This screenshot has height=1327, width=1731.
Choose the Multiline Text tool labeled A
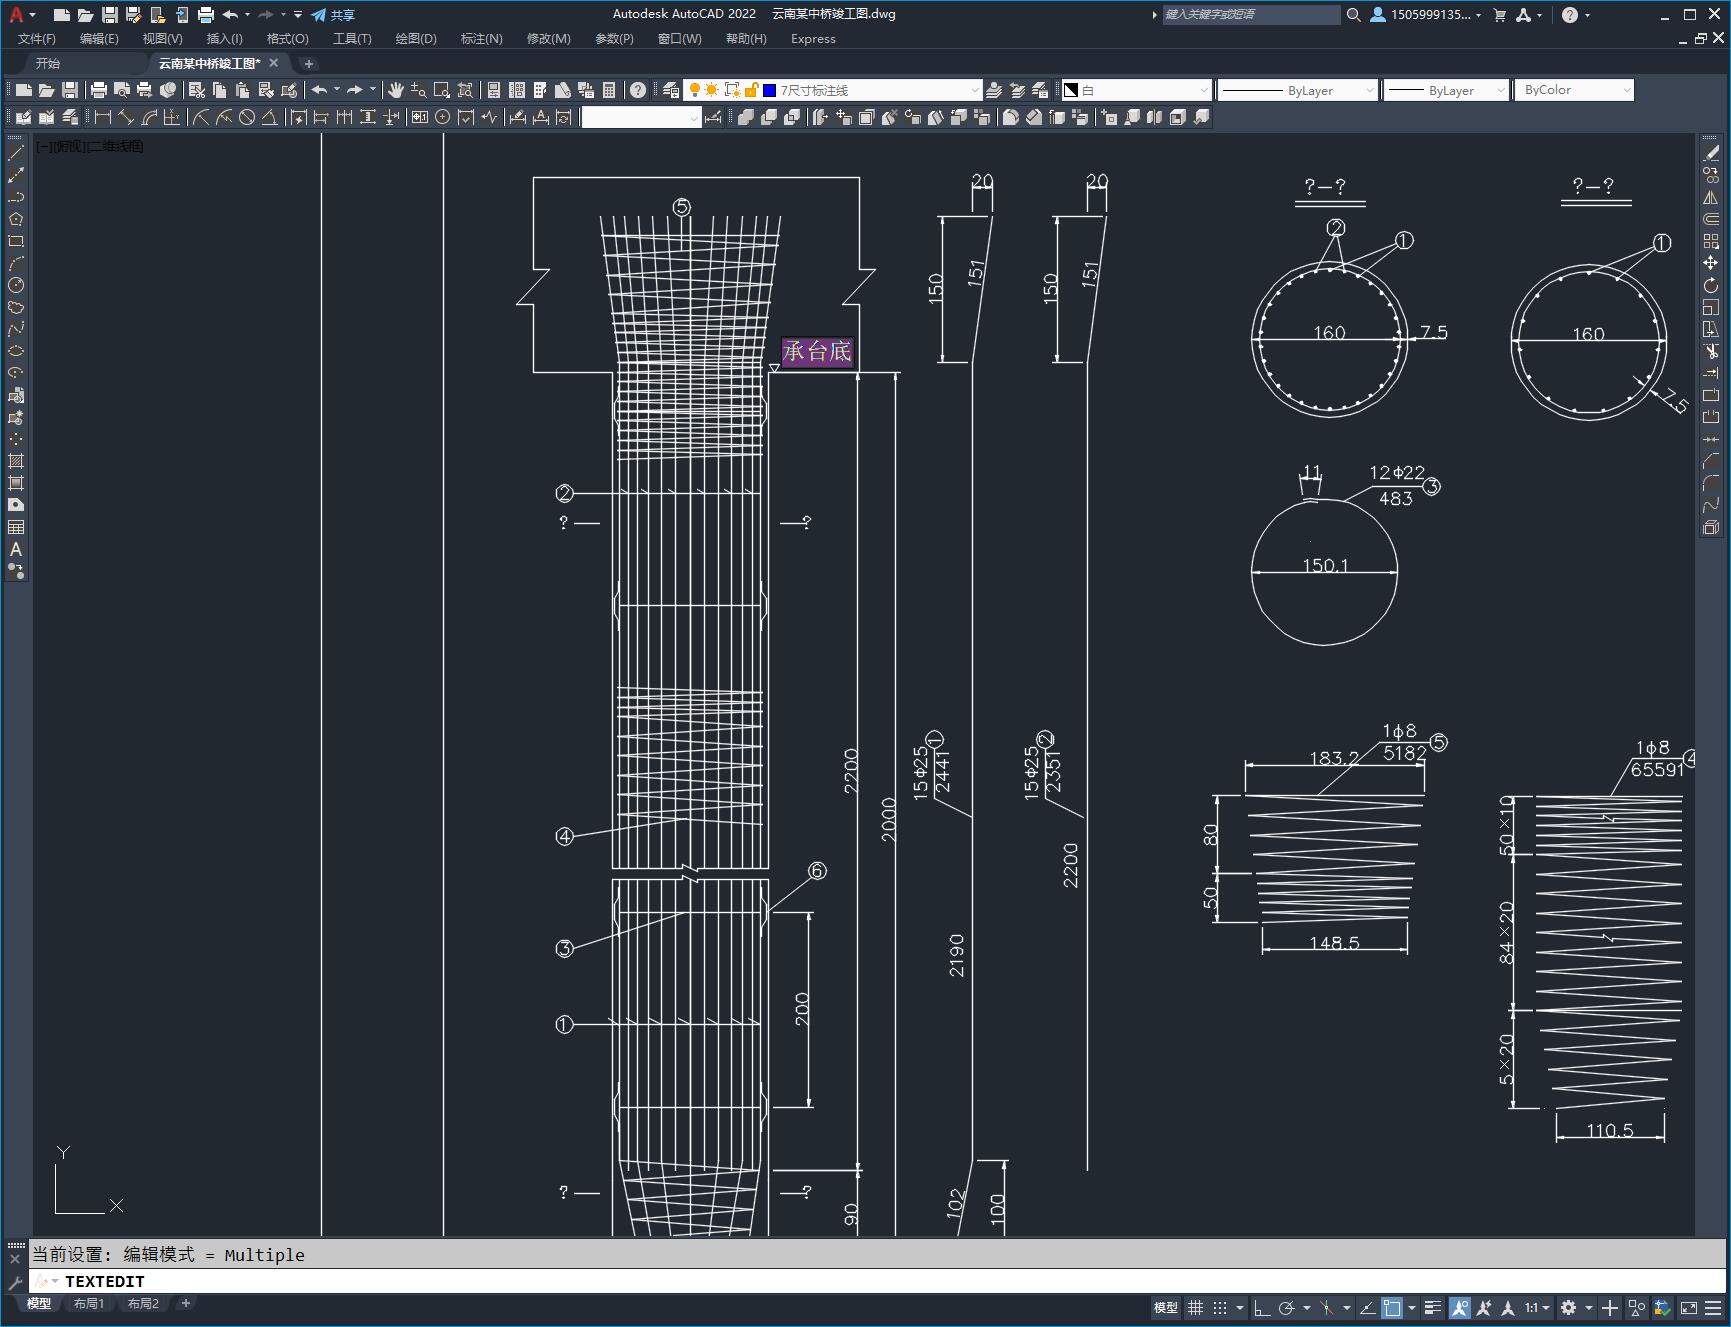16,549
